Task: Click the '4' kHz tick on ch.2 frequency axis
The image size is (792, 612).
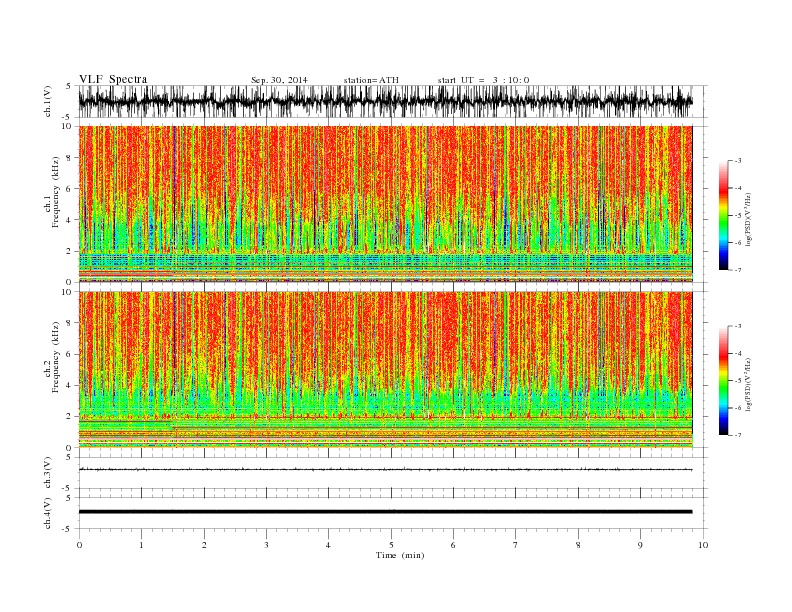Action: pyautogui.click(x=70, y=386)
